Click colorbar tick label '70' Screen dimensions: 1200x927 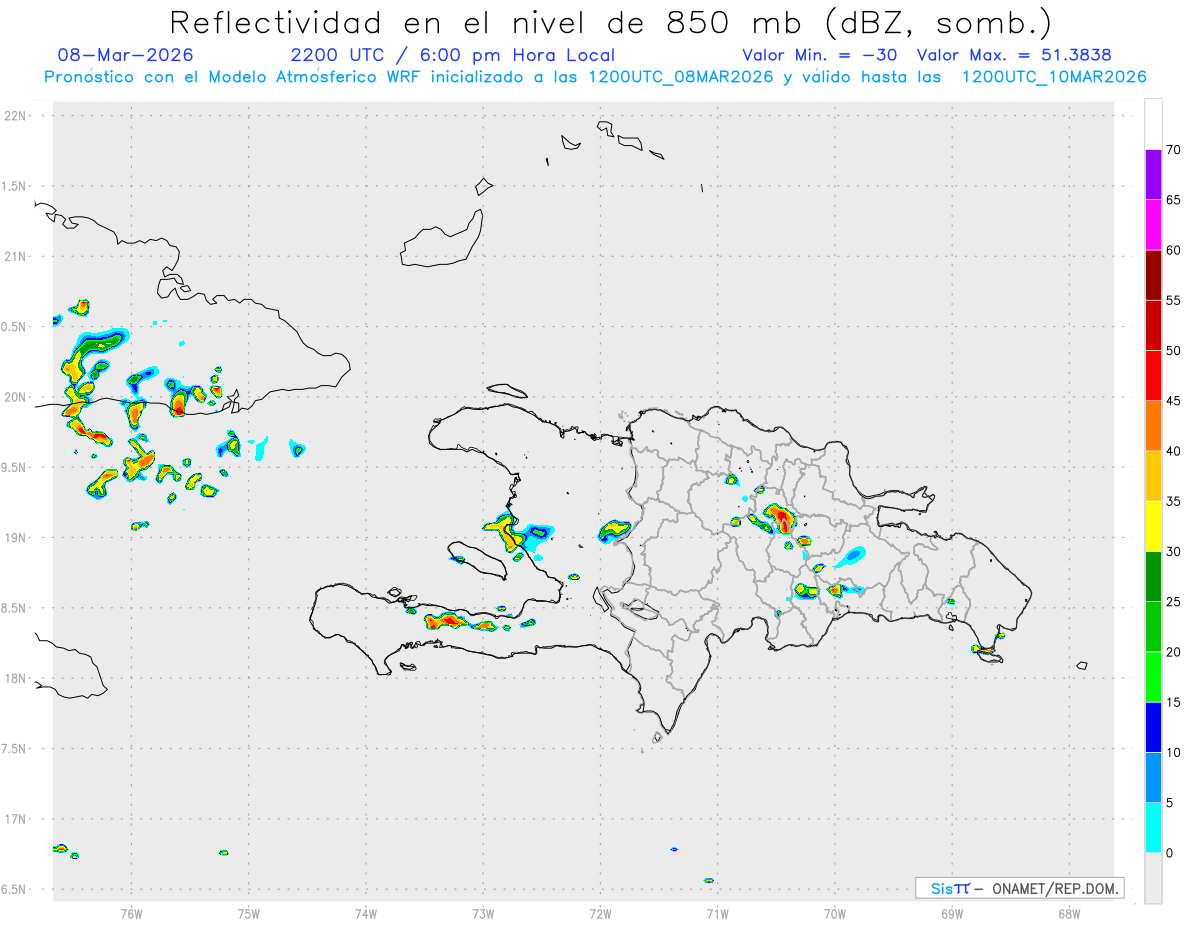click(1173, 150)
